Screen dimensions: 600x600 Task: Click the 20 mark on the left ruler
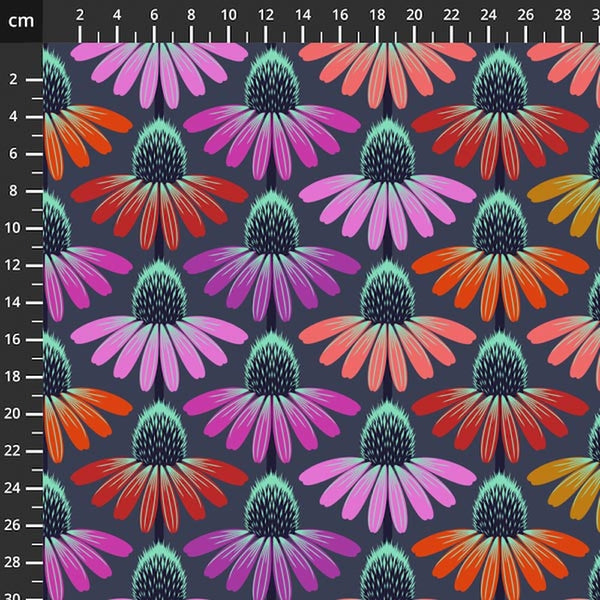pyautogui.click(x=14, y=413)
